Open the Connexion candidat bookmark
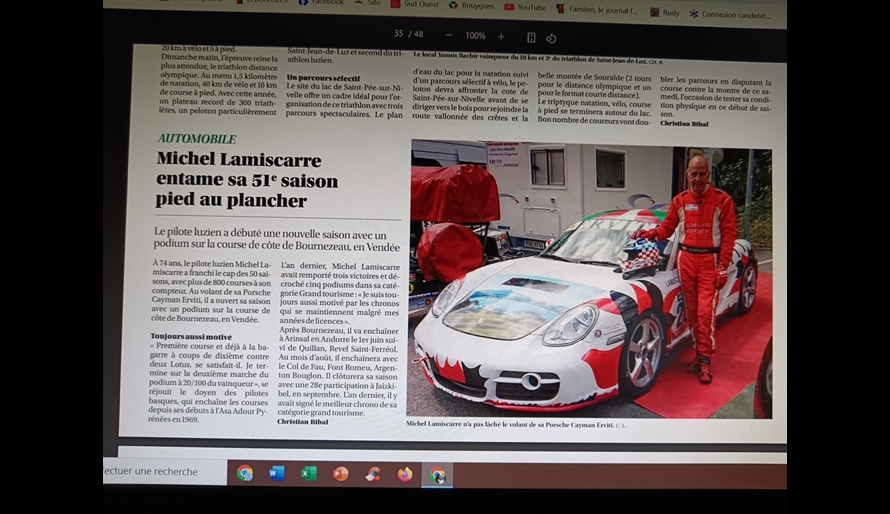Screen dimensions: 890x514 (734, 15)
